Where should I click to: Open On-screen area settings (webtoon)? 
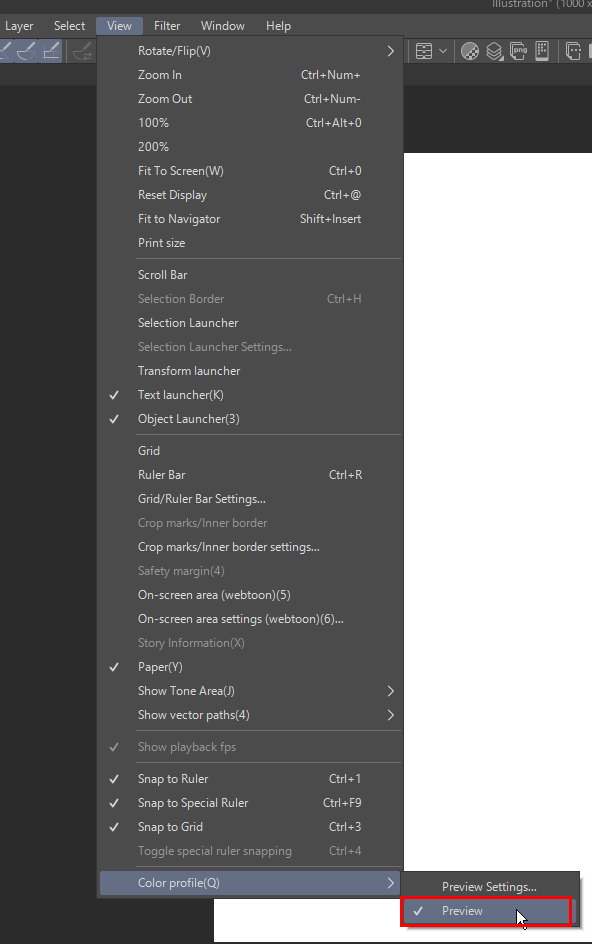click(251, 620)
